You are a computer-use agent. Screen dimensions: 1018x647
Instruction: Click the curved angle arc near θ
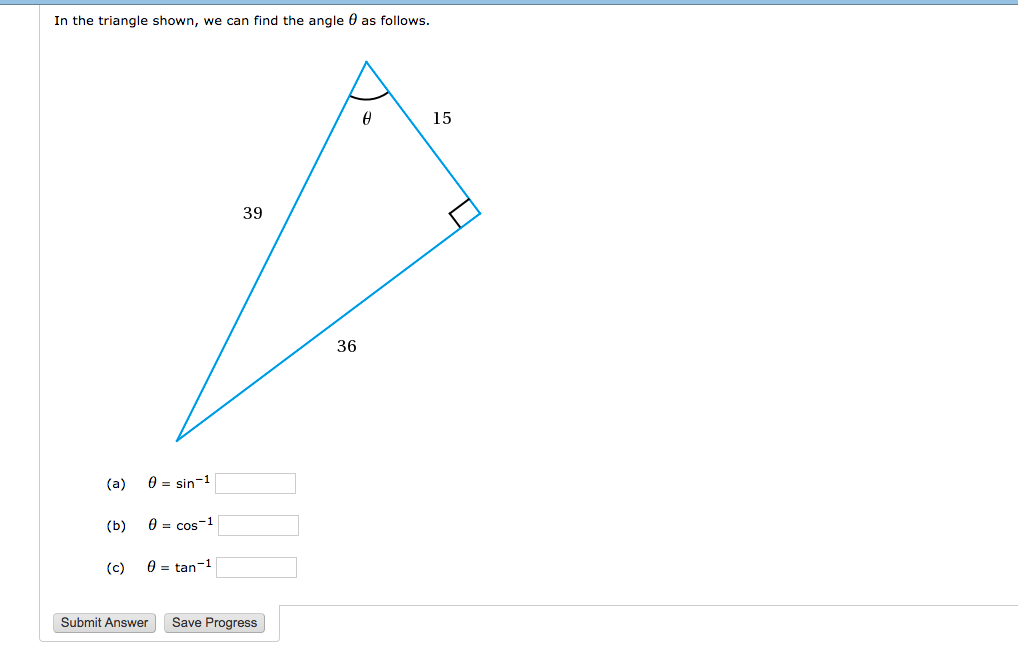[x=367, y=97]
